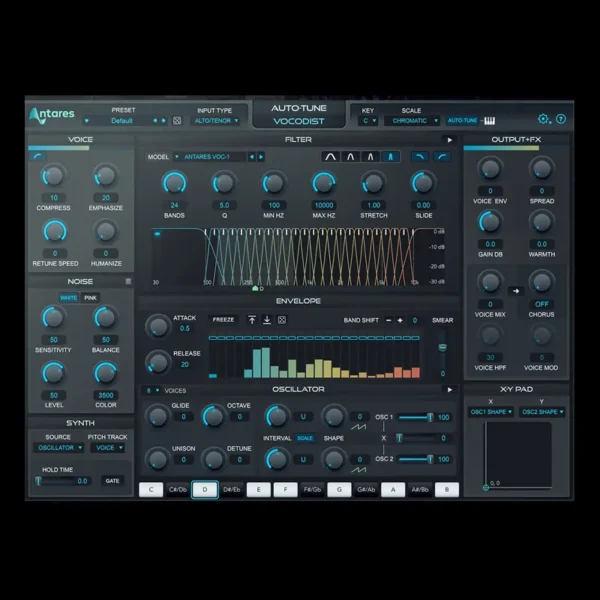Image resolution: width=600 pixels, height=600 pixels.
Task: Go to the next preset arrow
Action: pyautogui.click(x=164, y=121)
